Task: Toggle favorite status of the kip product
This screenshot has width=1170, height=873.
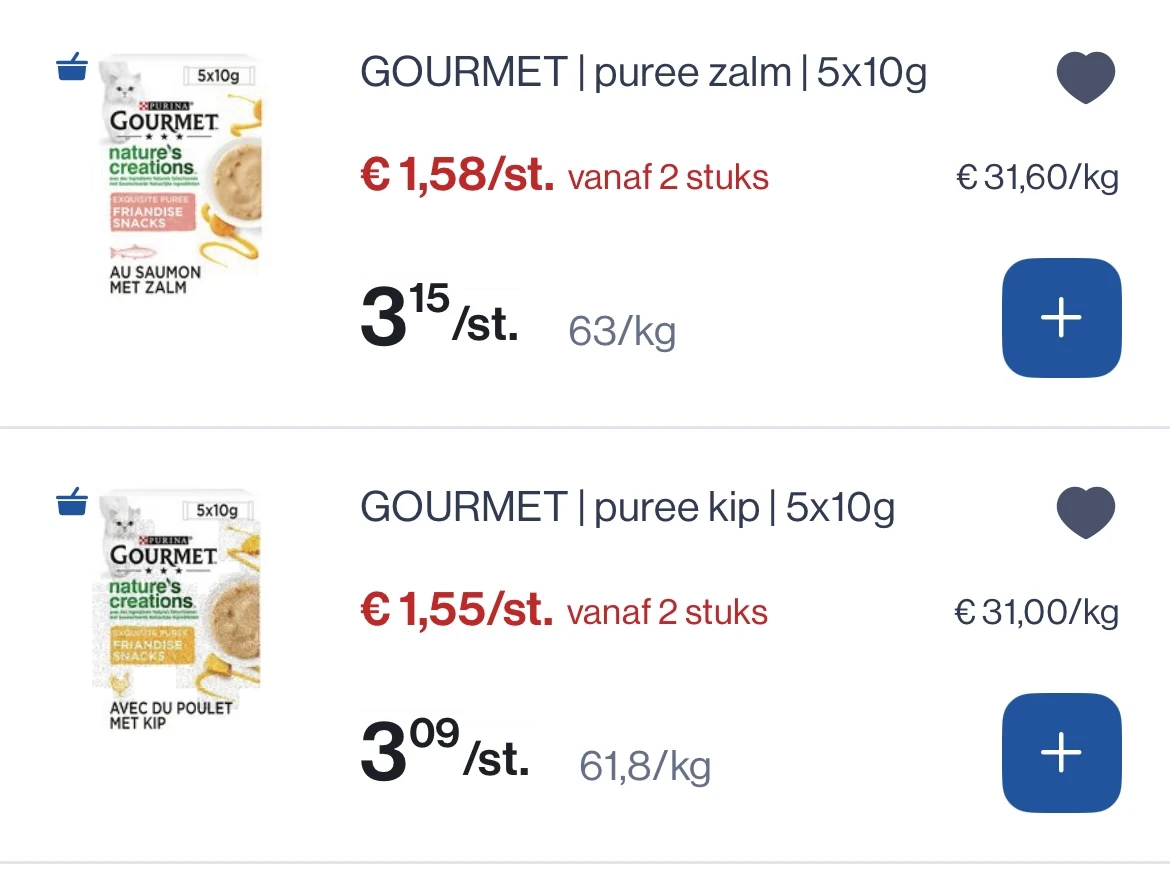Action: [x=1085, y=511]
